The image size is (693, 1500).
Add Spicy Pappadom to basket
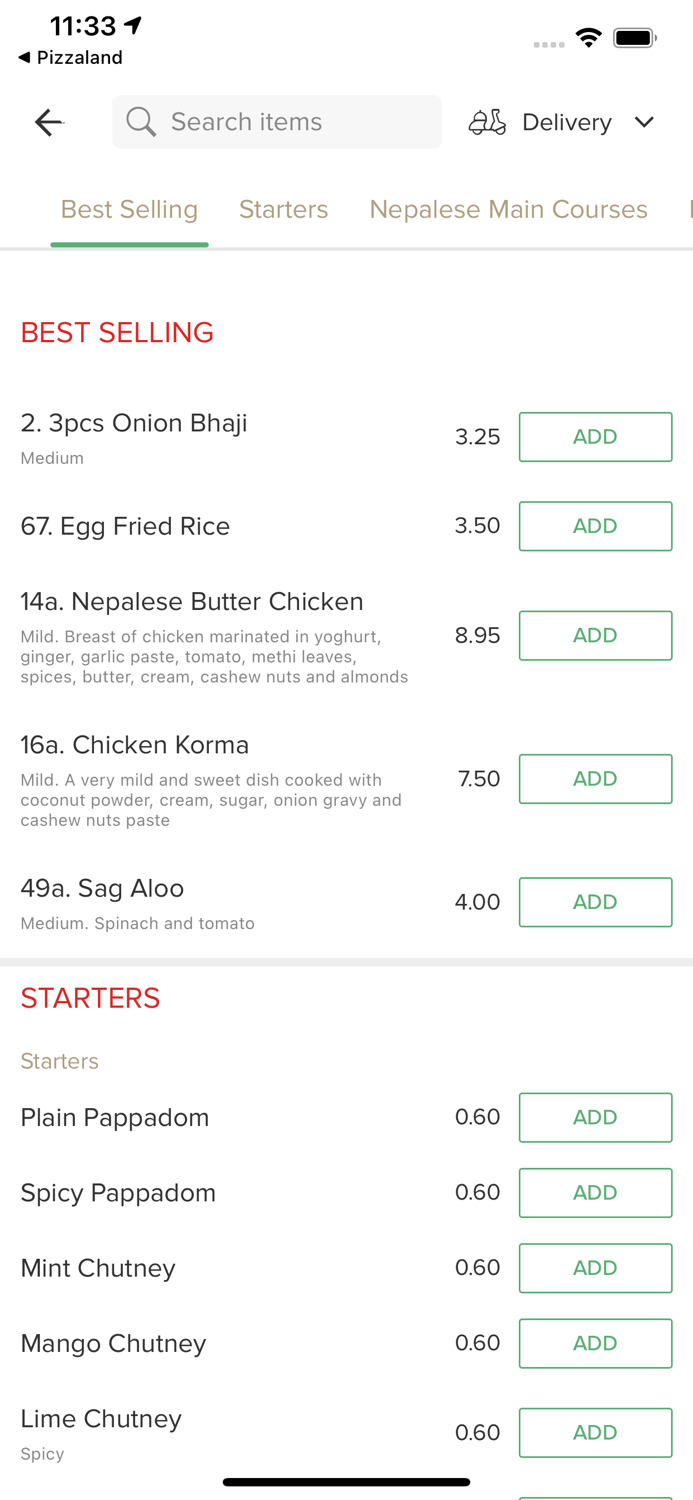(x=595, y=1192)
